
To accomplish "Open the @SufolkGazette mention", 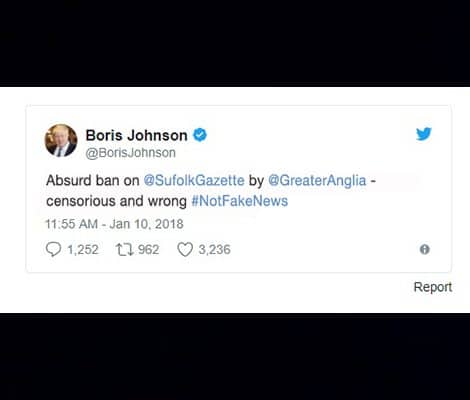I will pos(194,180).
